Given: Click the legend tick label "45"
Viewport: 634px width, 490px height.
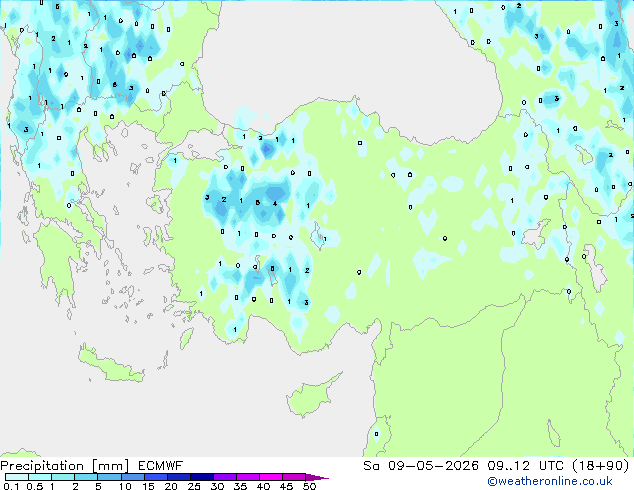Looking at the screenshot, I should (286, 486).
